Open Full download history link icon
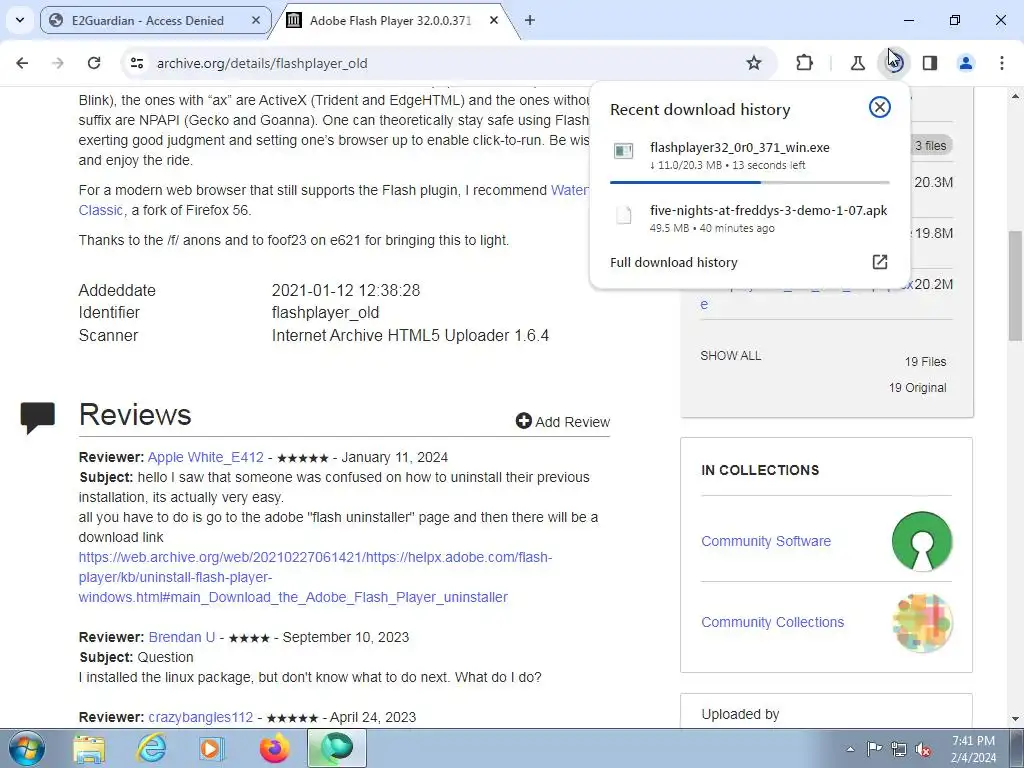The width and height of the screenshot is (1024, 768). 880,262
